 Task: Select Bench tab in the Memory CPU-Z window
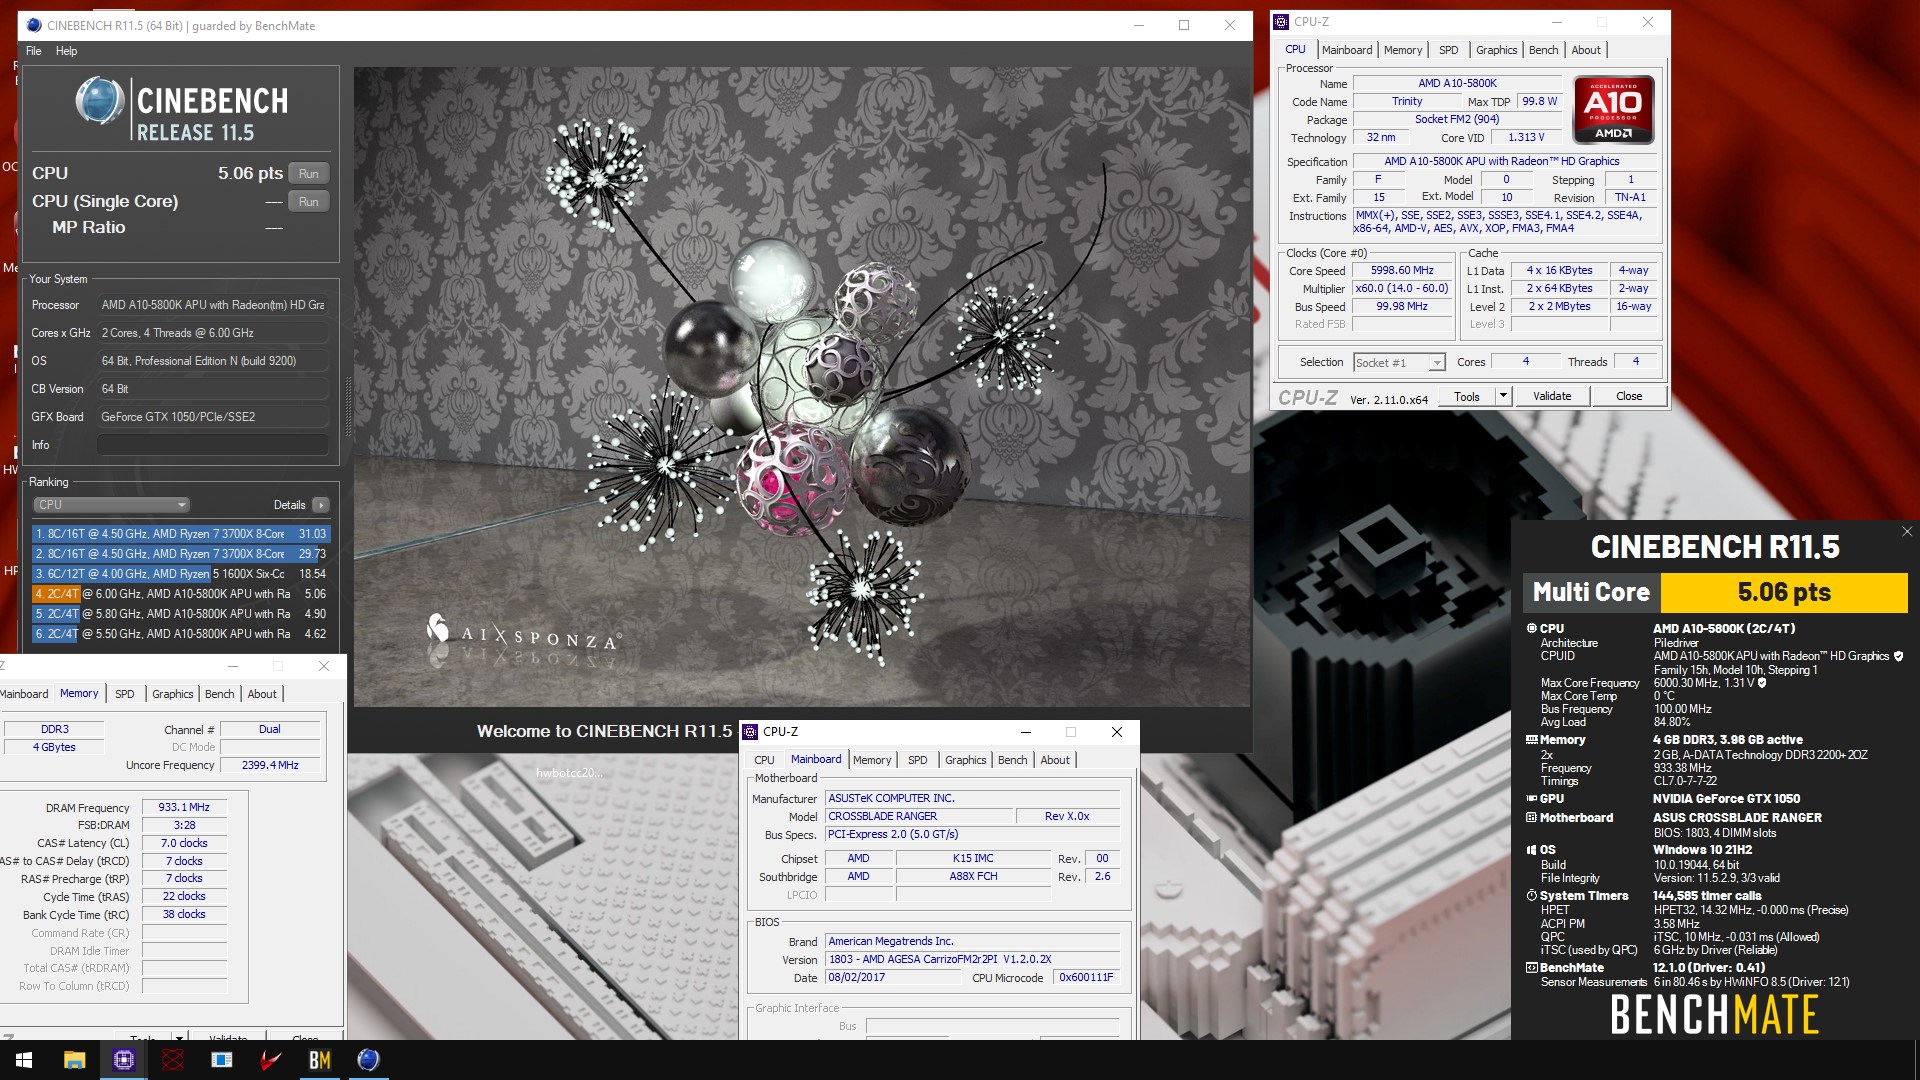219,694
